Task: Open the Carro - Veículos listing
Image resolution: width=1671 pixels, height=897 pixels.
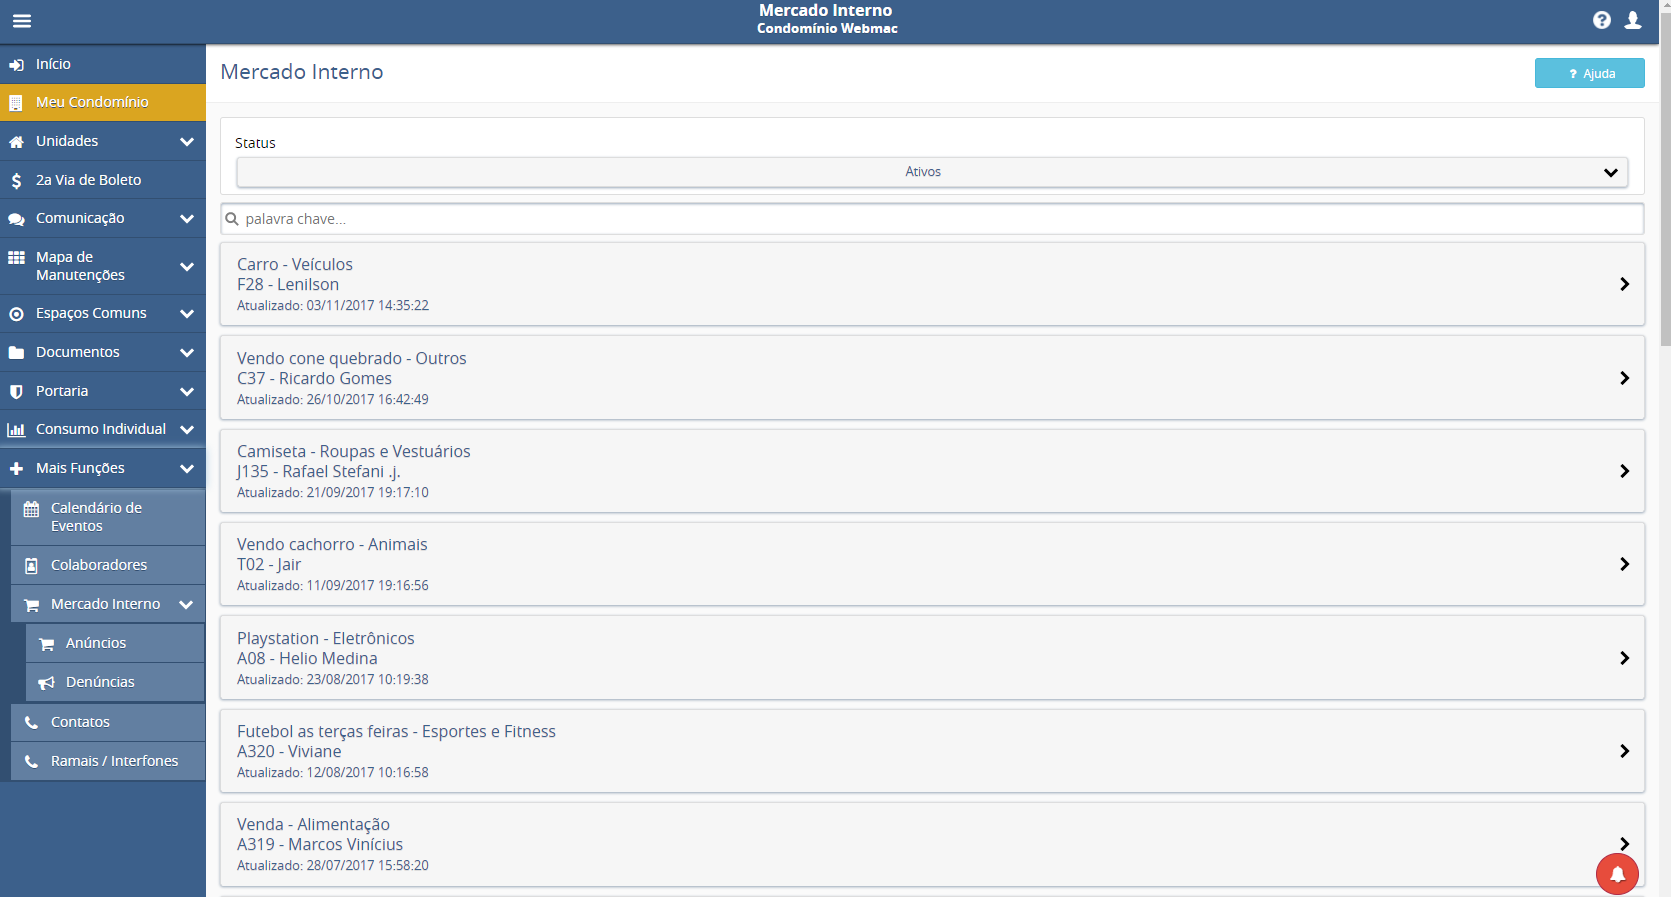Action: [x=932, y=284]
